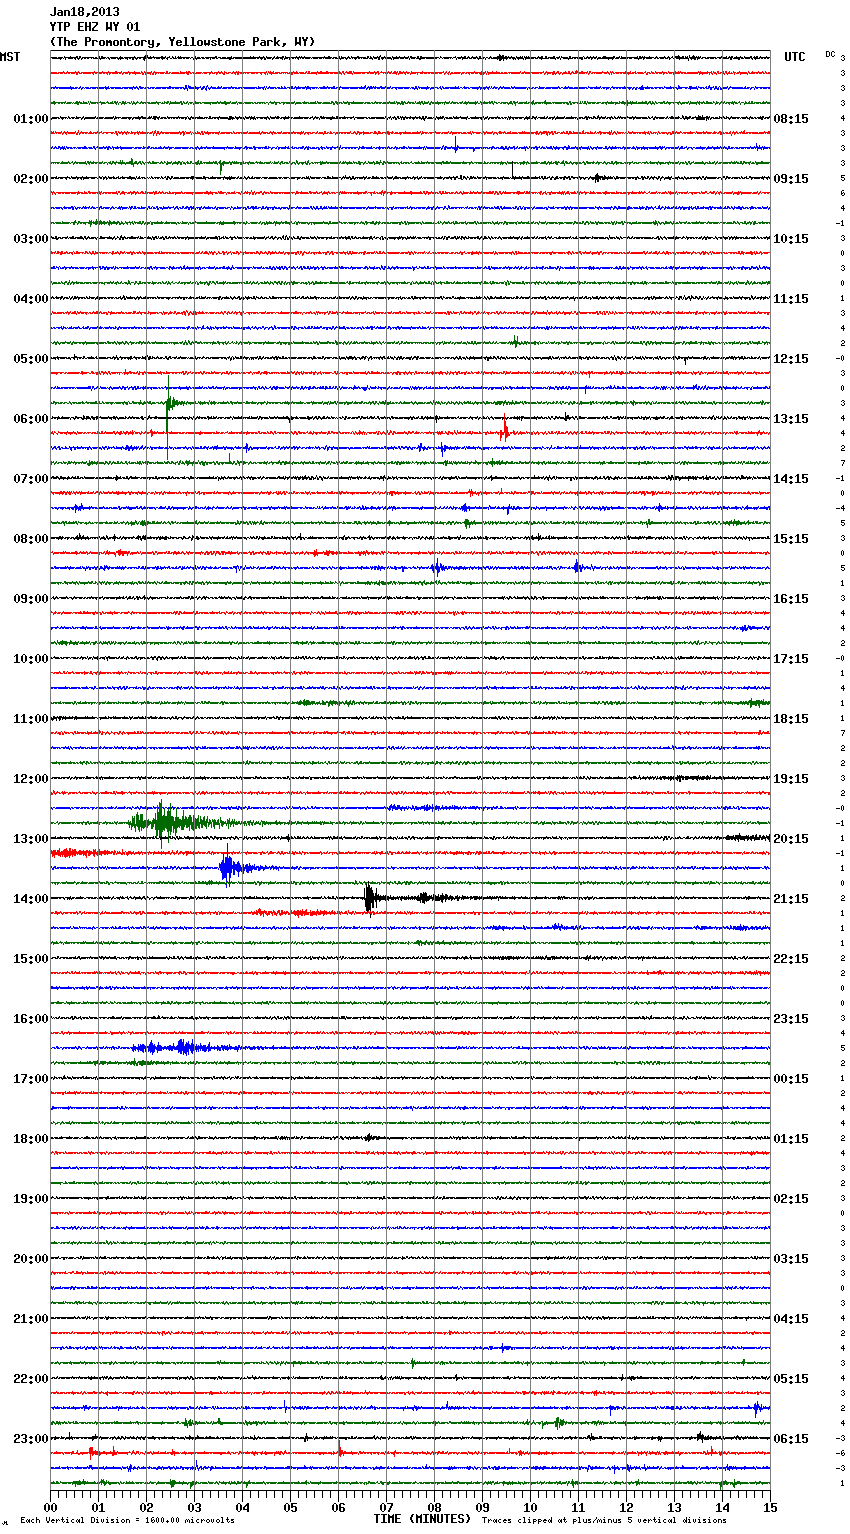Image resolution: width=850 pixels, height=1534 pixels.
Task: Select the 23:00 MST time label
Action: [x=31, y=1439]
